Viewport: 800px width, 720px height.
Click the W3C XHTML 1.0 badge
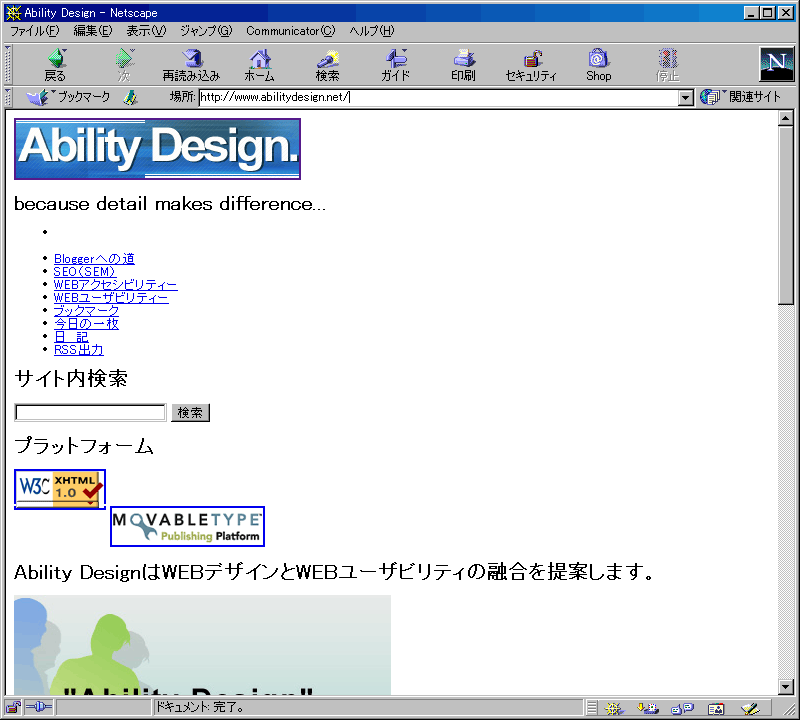(60, 489)
